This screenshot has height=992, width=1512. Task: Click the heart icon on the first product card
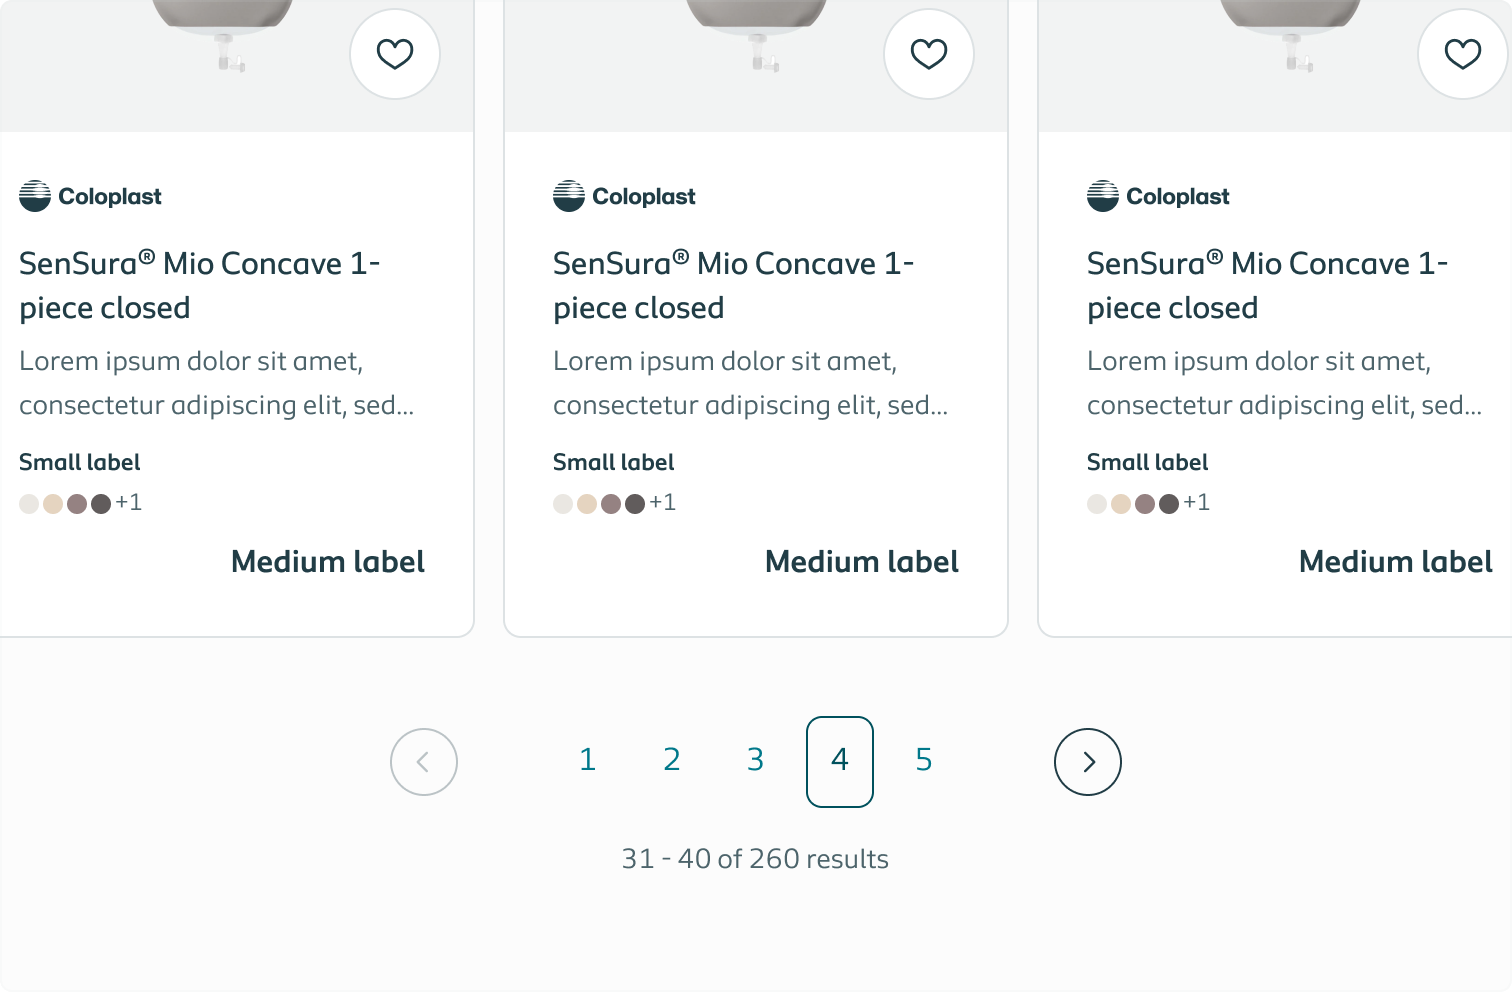(x=394, y=54)
